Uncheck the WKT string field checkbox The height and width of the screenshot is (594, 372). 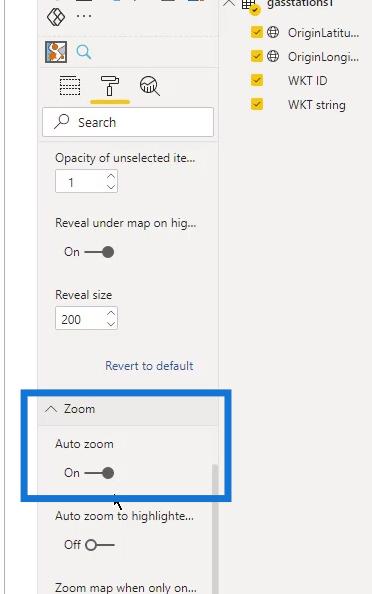pos(257,104)
